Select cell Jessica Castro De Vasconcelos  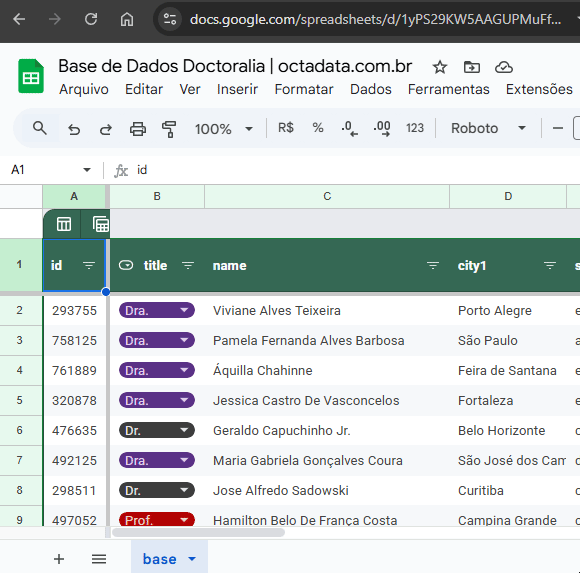click(327, 401)
